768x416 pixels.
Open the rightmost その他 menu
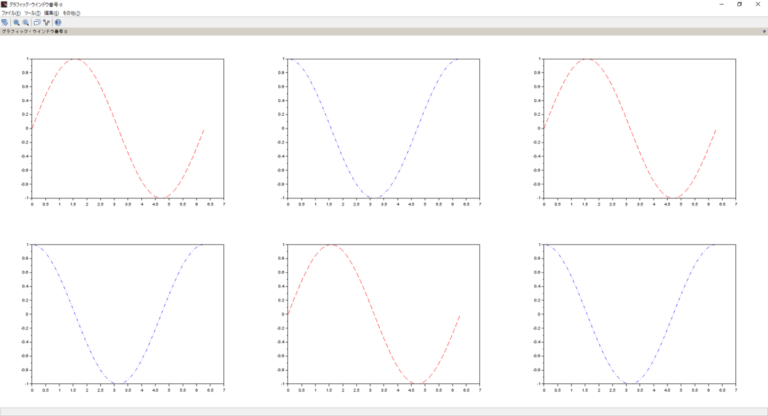pyautogui.click(x=71, y=13)
